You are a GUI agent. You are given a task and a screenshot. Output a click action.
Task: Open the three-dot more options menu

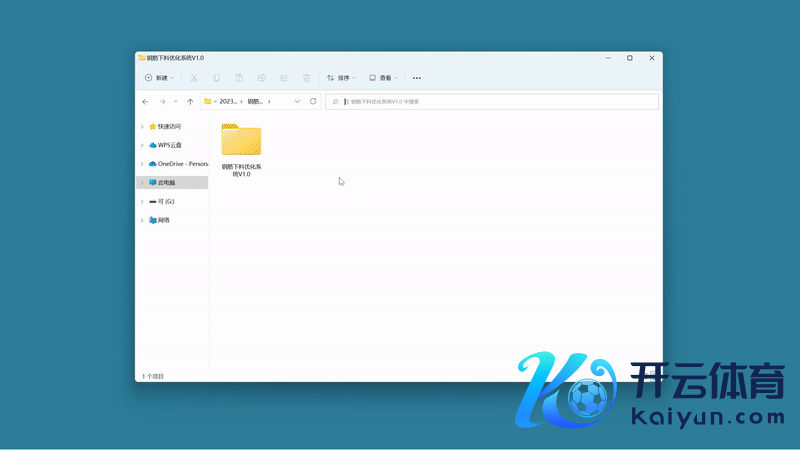click(x=417, y=78)
